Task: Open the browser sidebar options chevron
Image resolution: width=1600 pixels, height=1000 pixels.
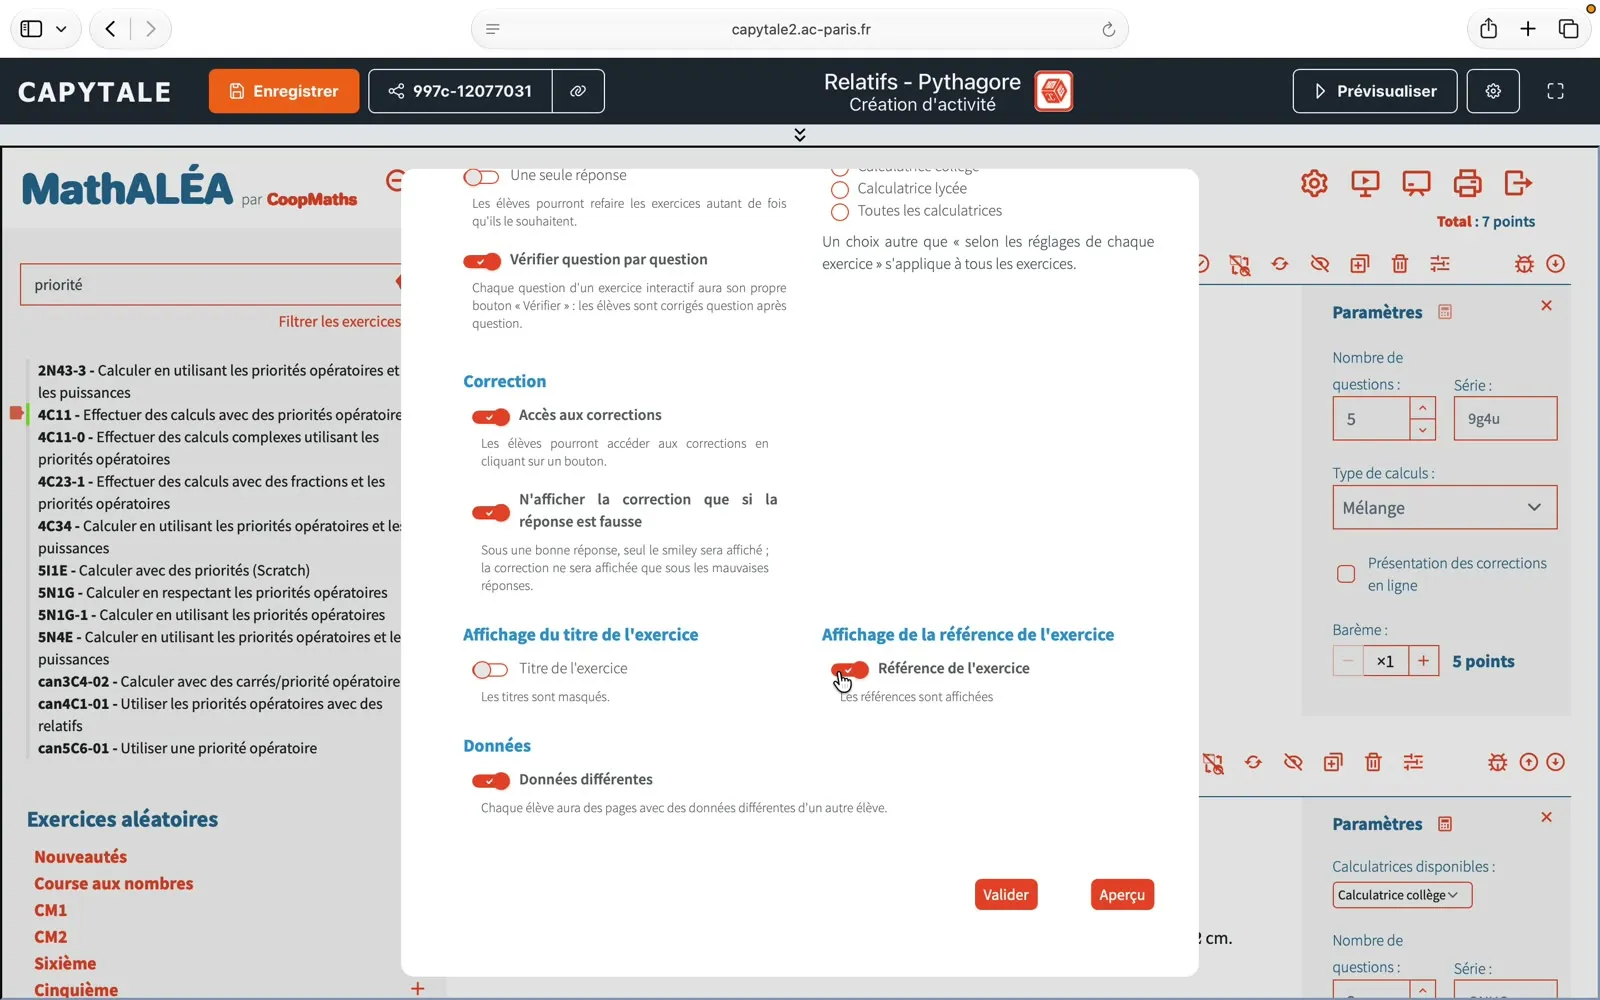Action: tap(61, 29)
